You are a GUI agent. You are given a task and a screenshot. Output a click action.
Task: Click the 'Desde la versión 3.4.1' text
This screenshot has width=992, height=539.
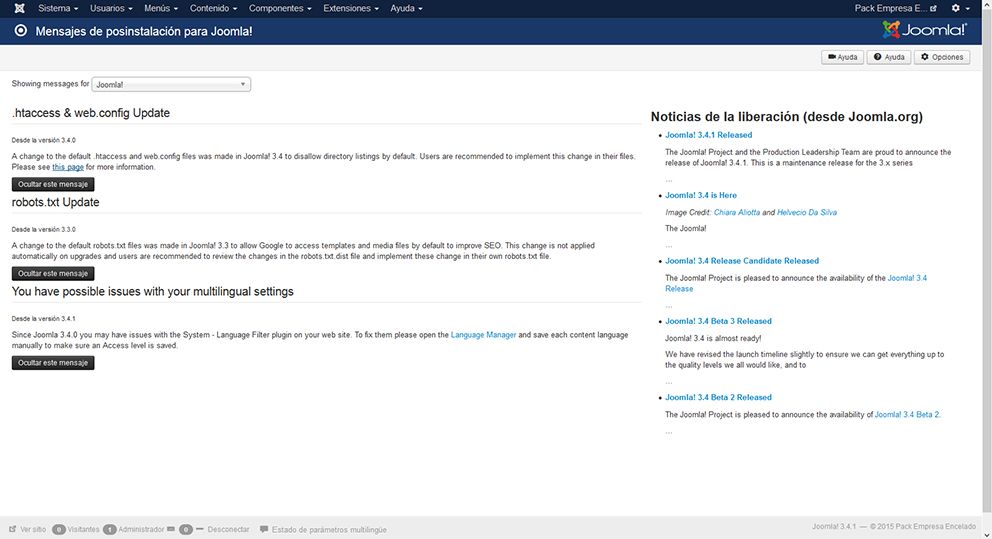click(x=44, y=318)
